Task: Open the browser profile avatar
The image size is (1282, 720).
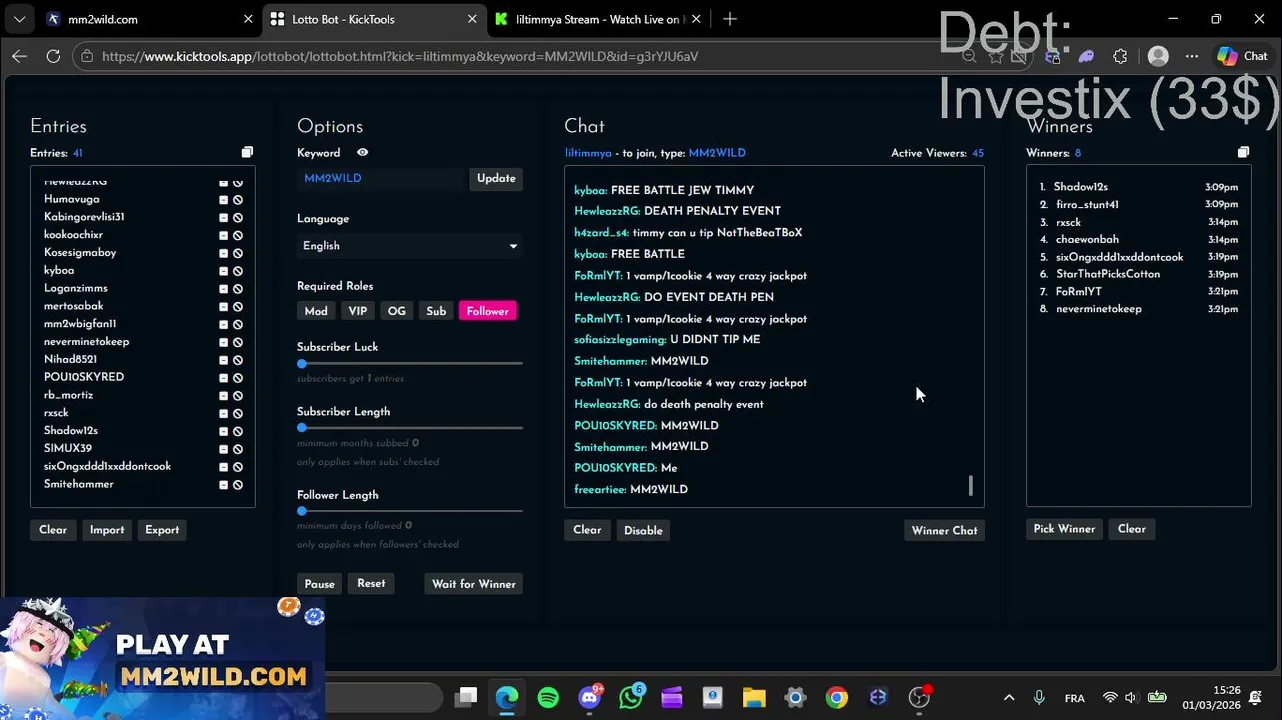Action: click(1158, 56)
